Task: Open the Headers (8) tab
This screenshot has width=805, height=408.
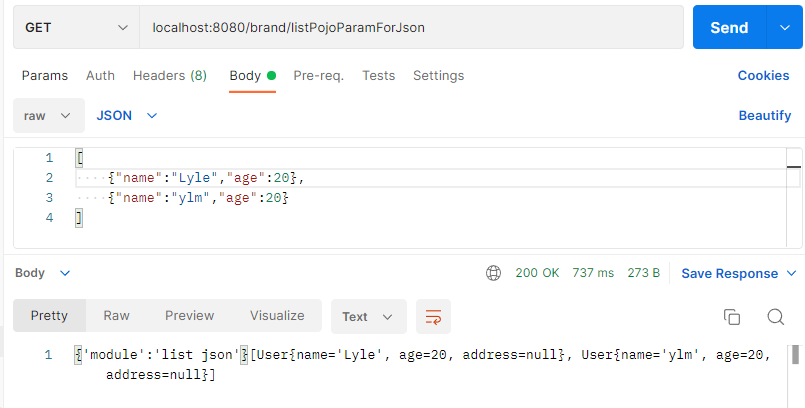Action: point(170,75)
